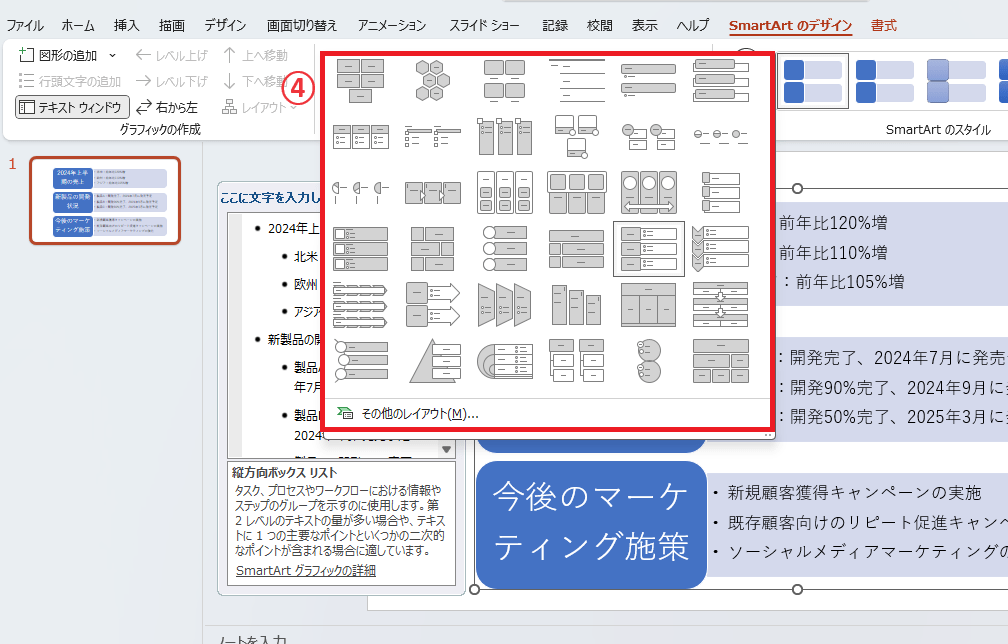Select the Stacked List layout with circles

(x=649, y=136)
